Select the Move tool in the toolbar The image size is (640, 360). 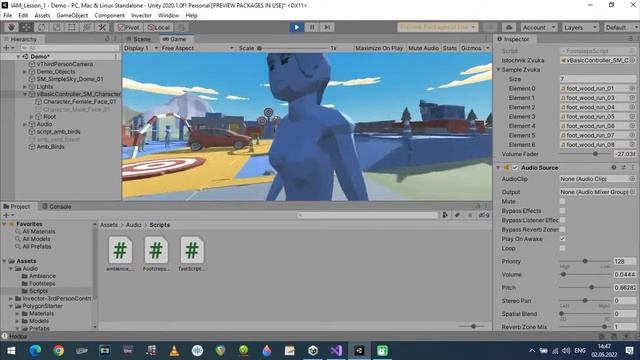click(26, 27)
